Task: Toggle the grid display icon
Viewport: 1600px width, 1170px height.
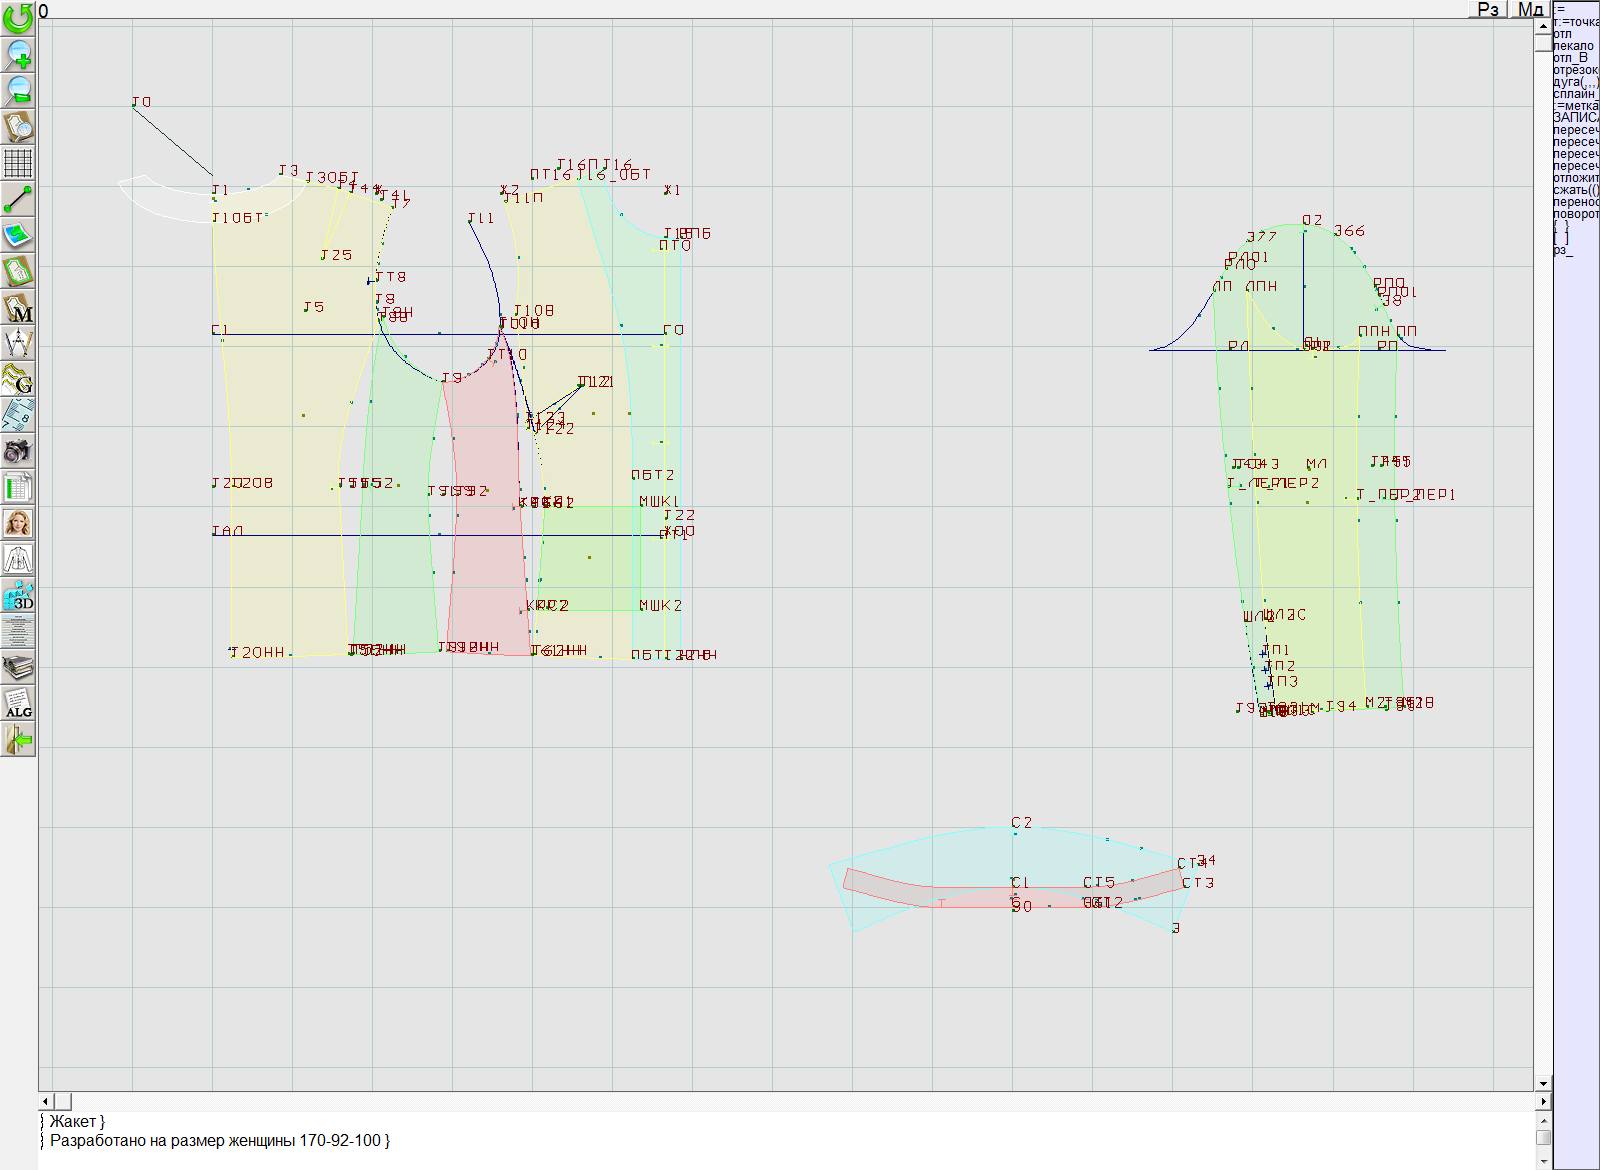Action: tap(18, 163)
